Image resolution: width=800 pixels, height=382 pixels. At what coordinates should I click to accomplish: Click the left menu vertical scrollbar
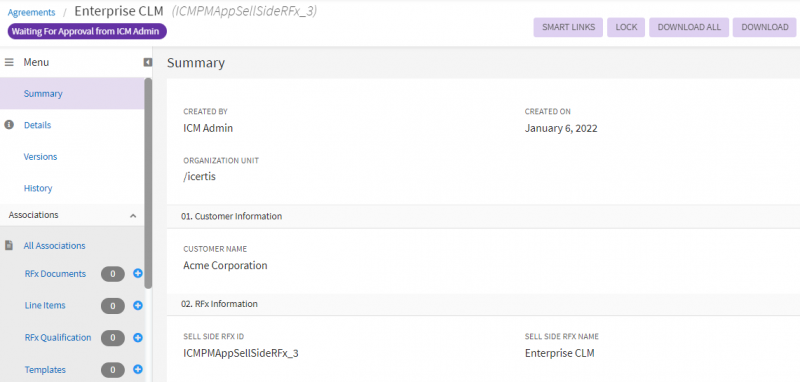148,184
